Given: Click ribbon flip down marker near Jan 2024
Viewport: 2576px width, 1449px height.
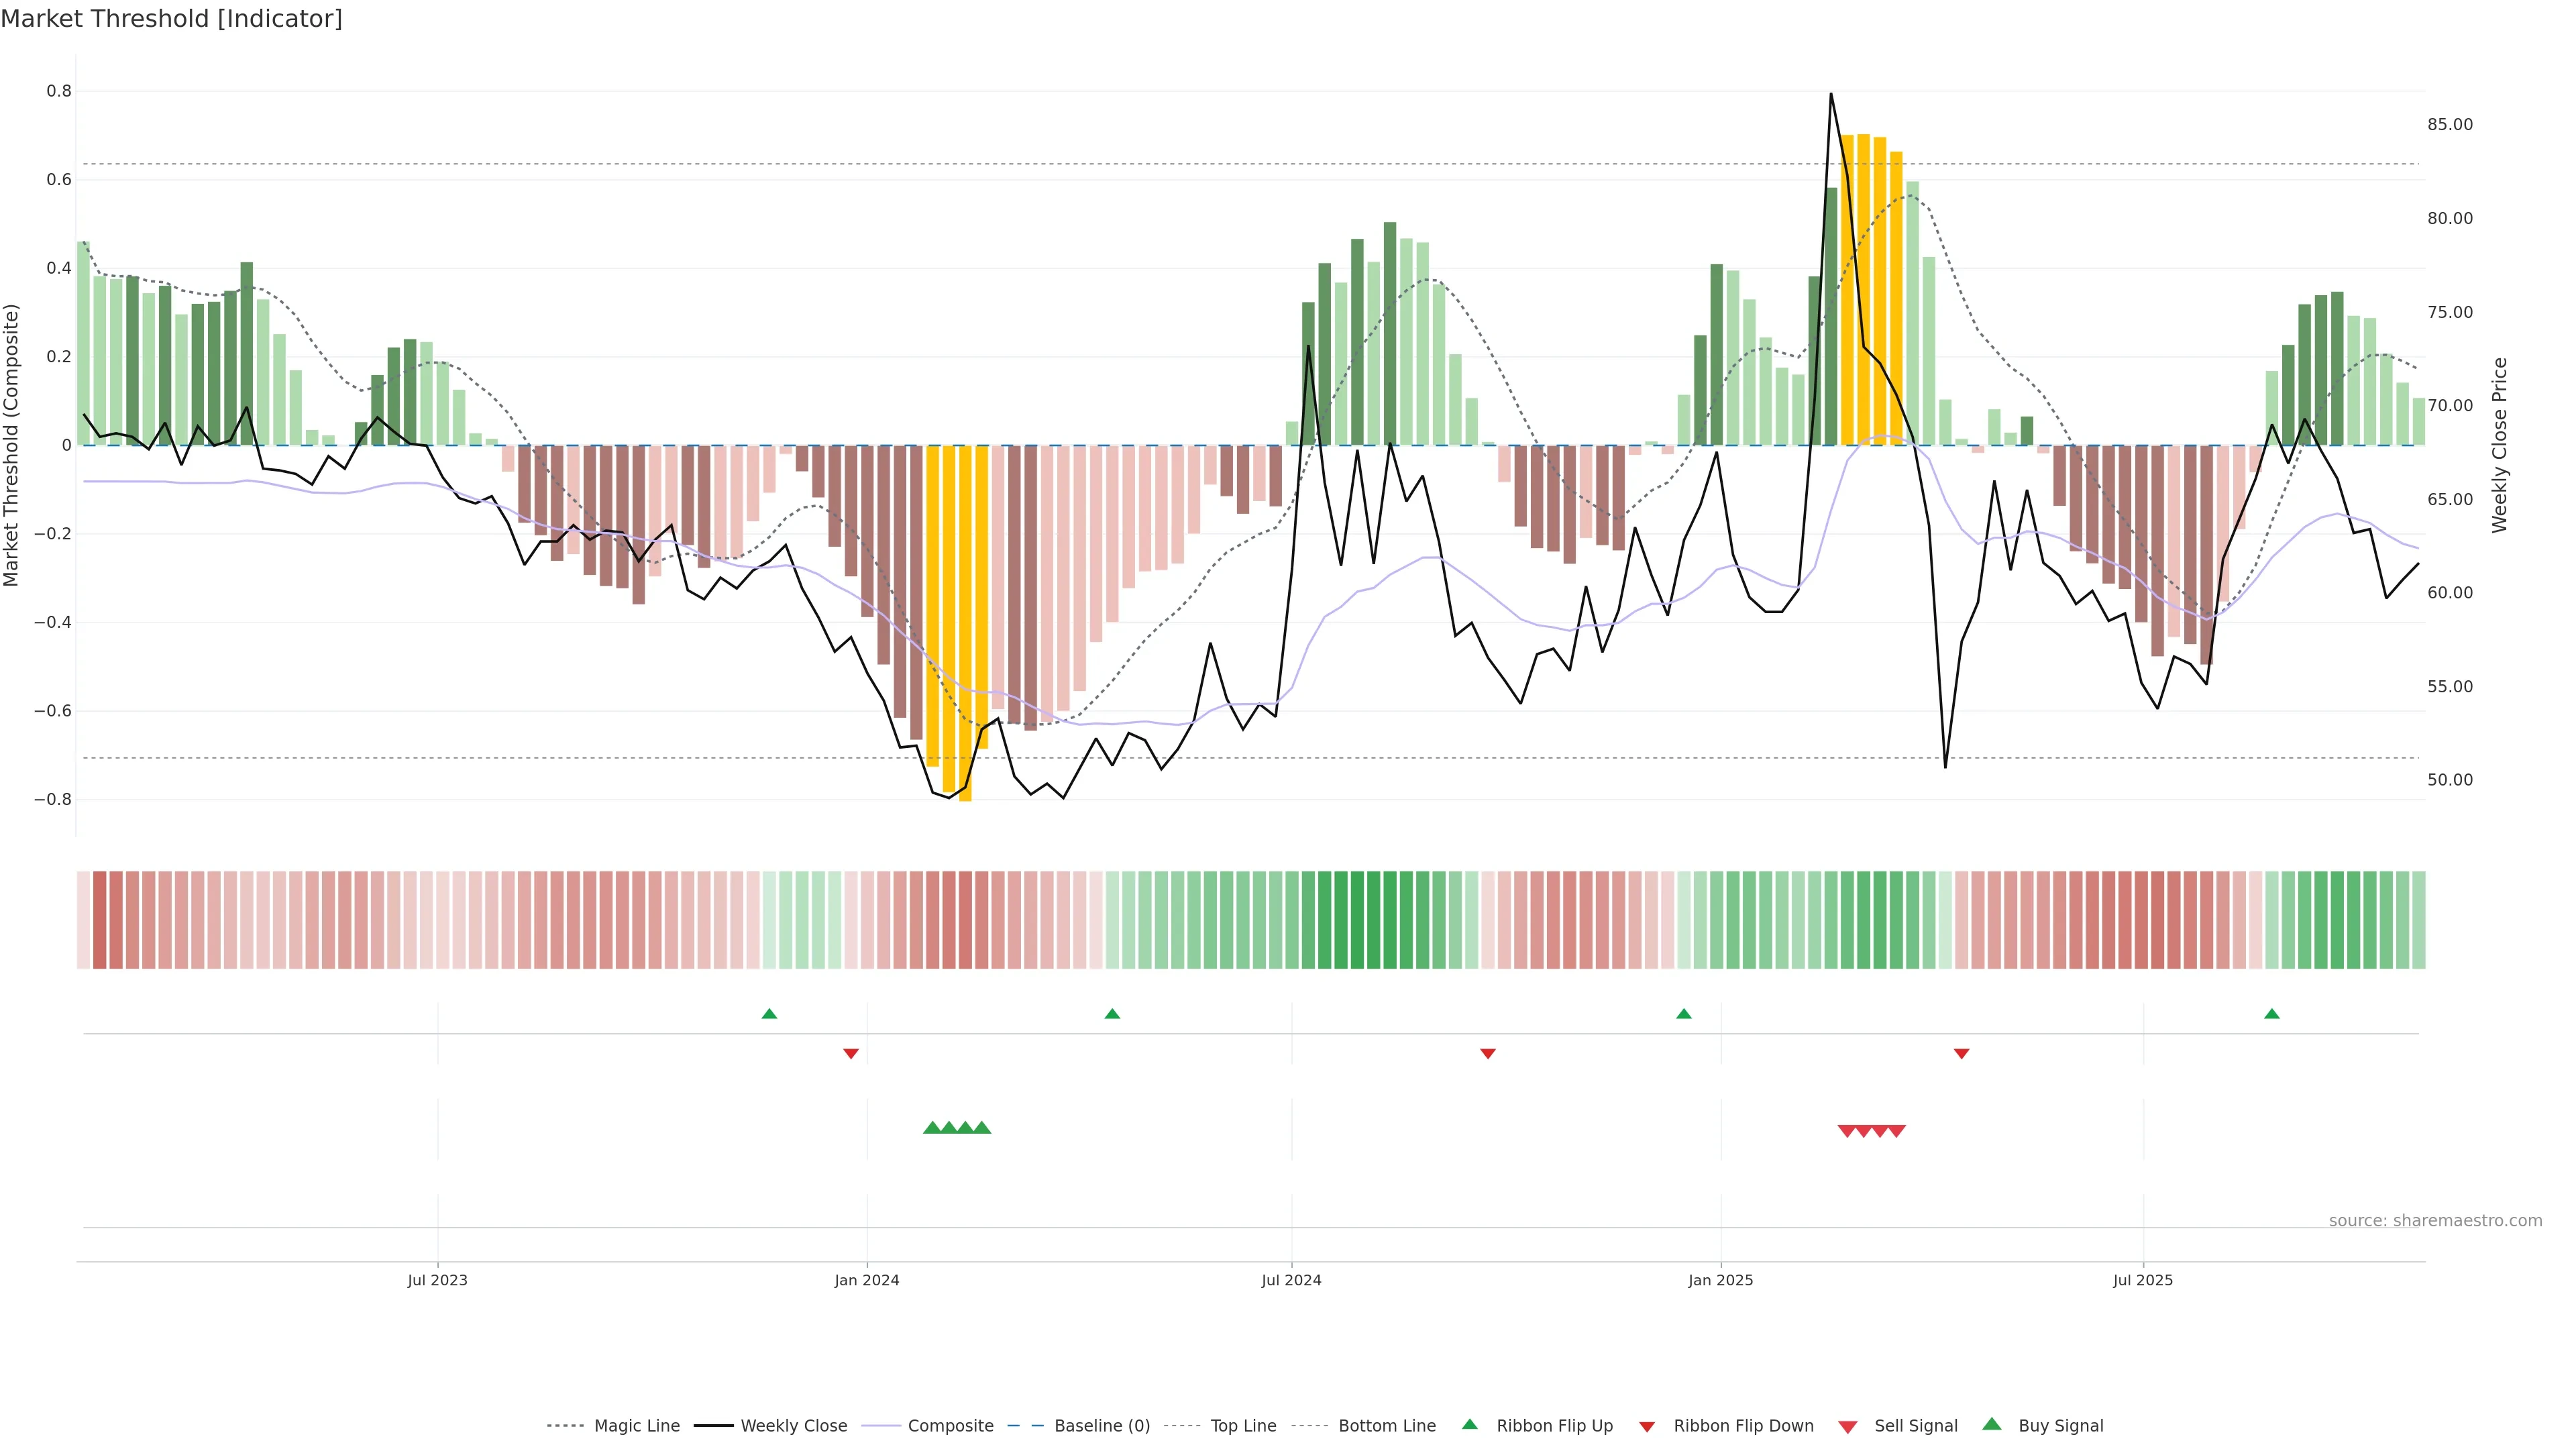Looking at the screenshot, I should pyautogui.click(x=851, y=1053).
